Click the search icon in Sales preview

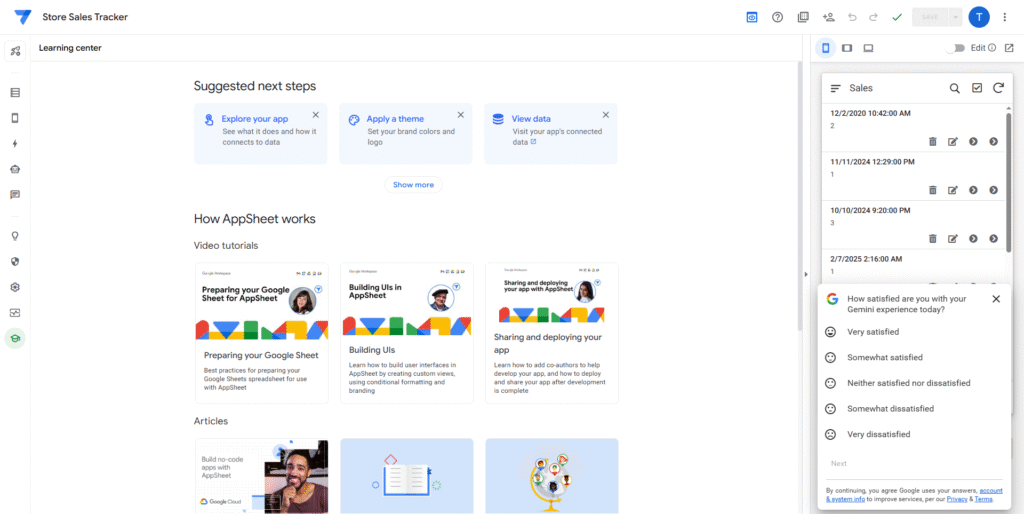click(x=955, y=88)
